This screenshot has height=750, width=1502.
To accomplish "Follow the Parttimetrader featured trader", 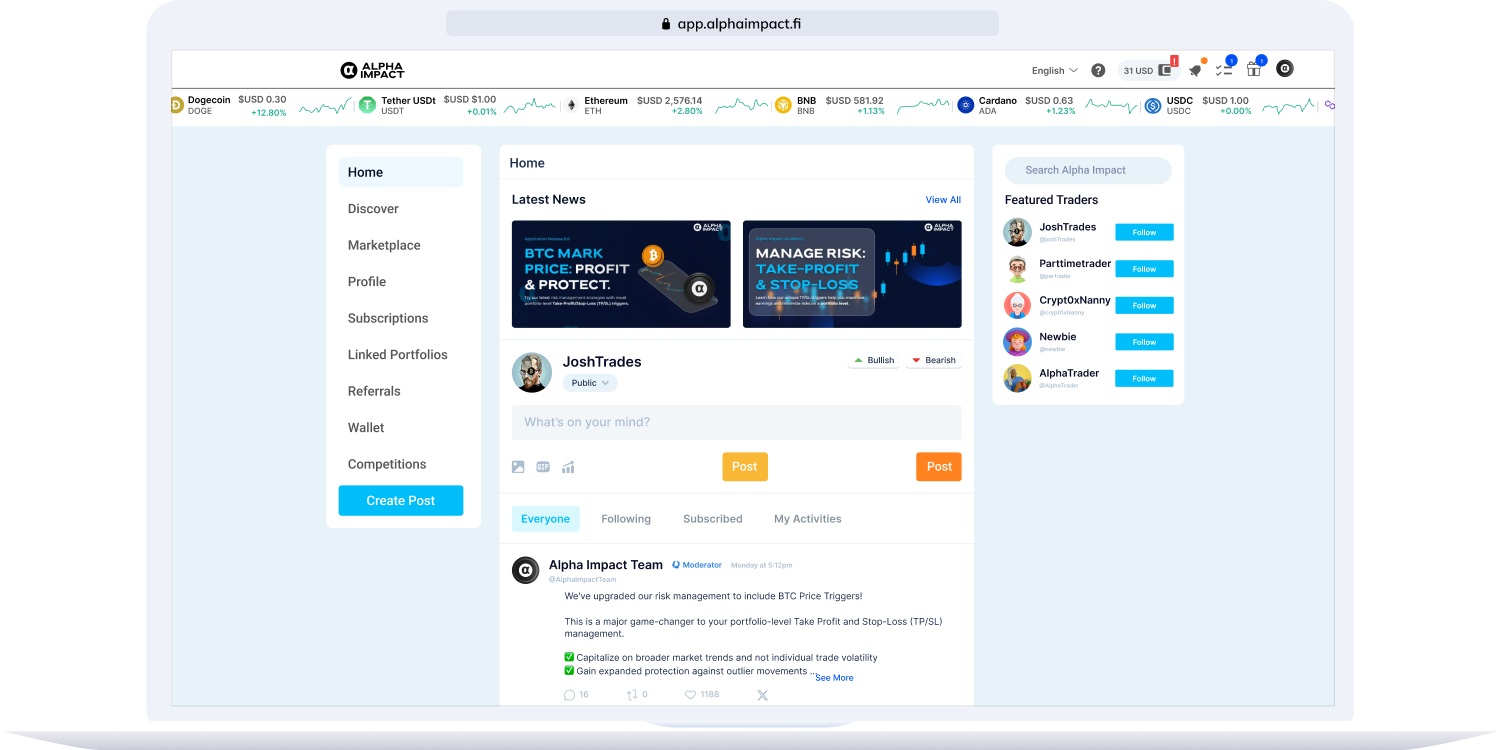I will (1144, 269).
